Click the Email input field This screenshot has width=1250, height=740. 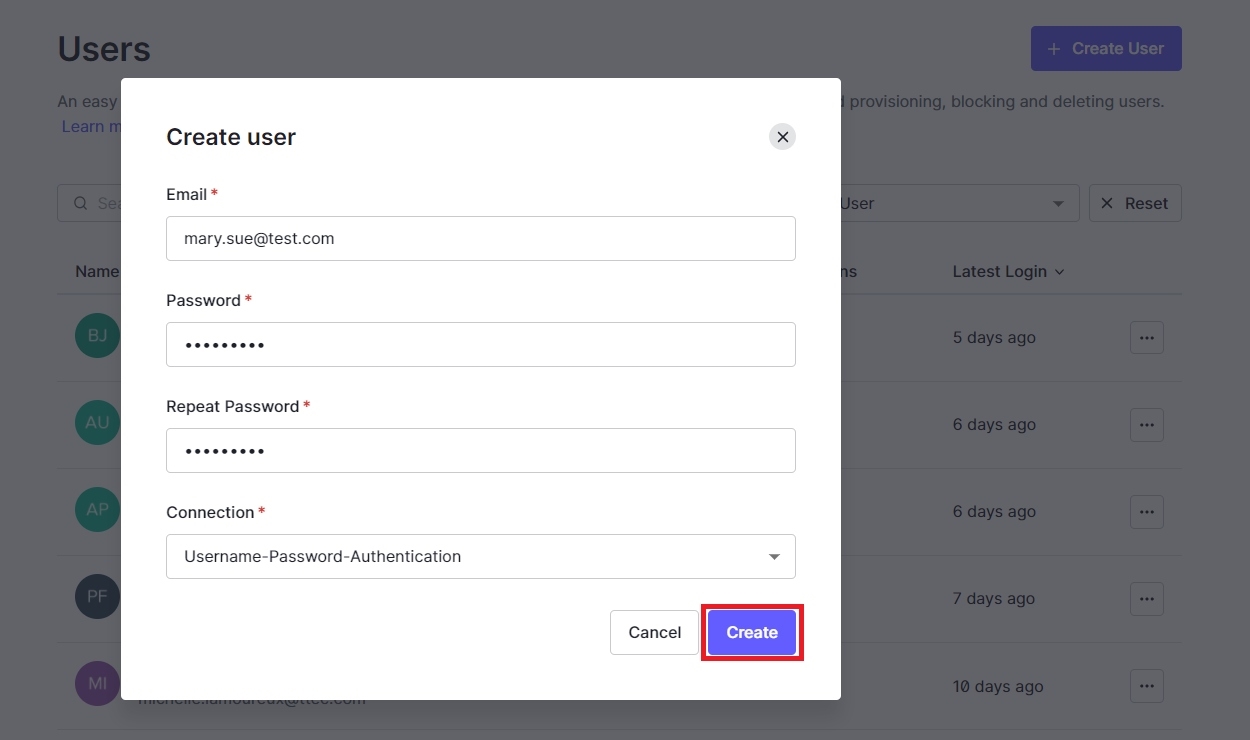point(480,239)
